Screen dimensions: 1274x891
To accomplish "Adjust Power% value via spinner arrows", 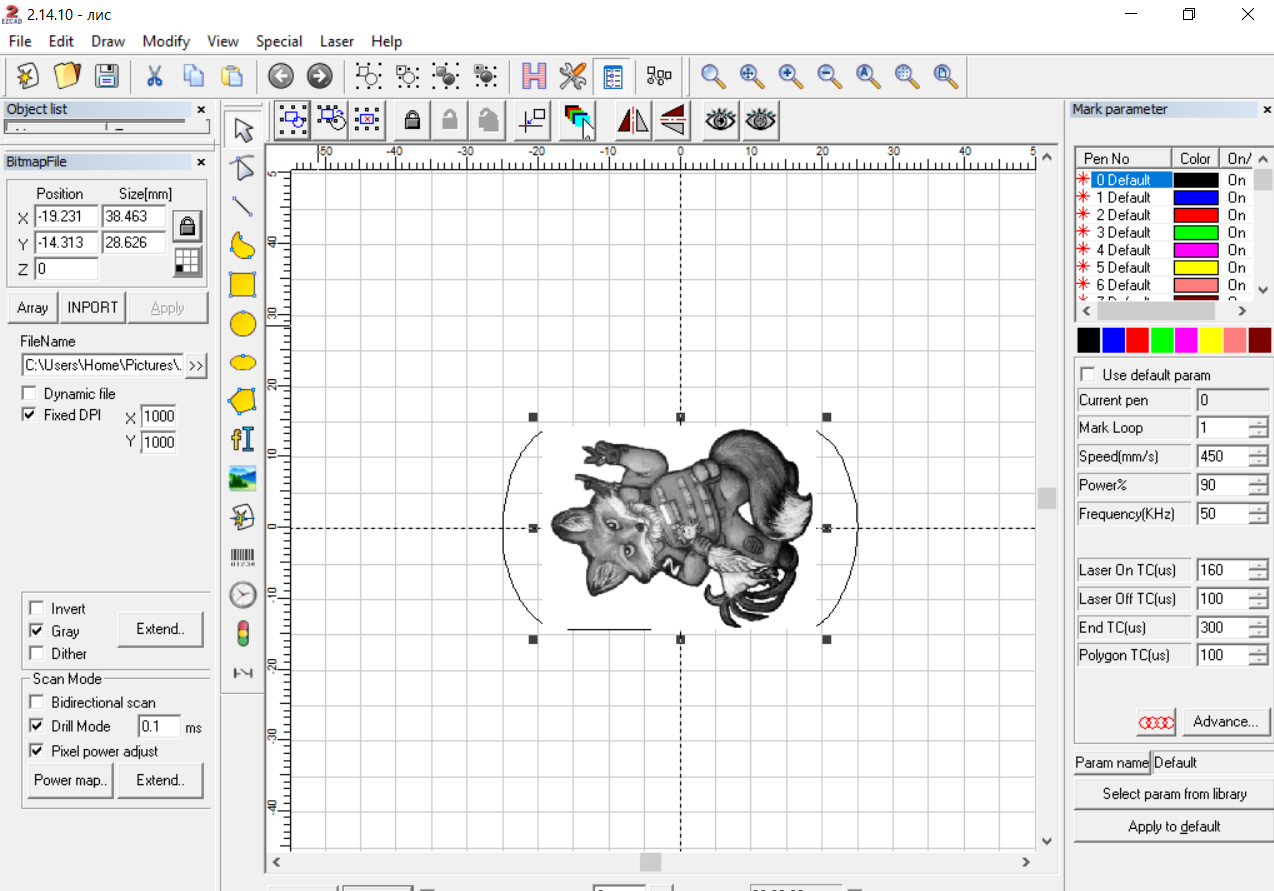I will tap(1259, 485).
